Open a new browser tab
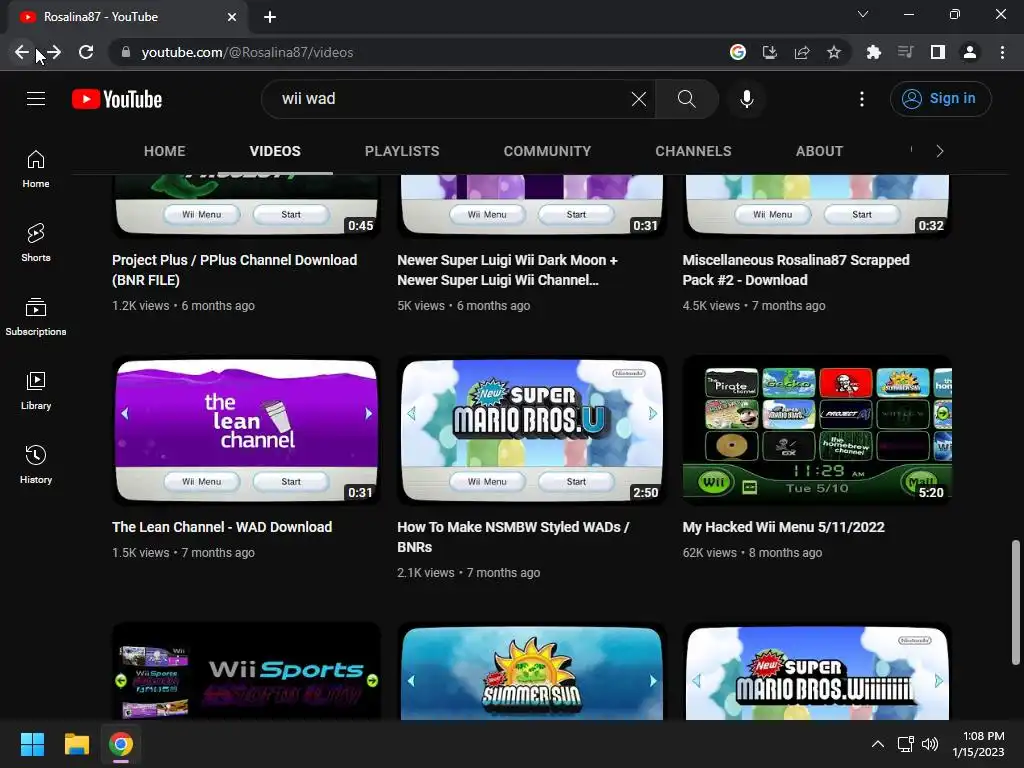 pyautogui.click(x=270, y=17)
